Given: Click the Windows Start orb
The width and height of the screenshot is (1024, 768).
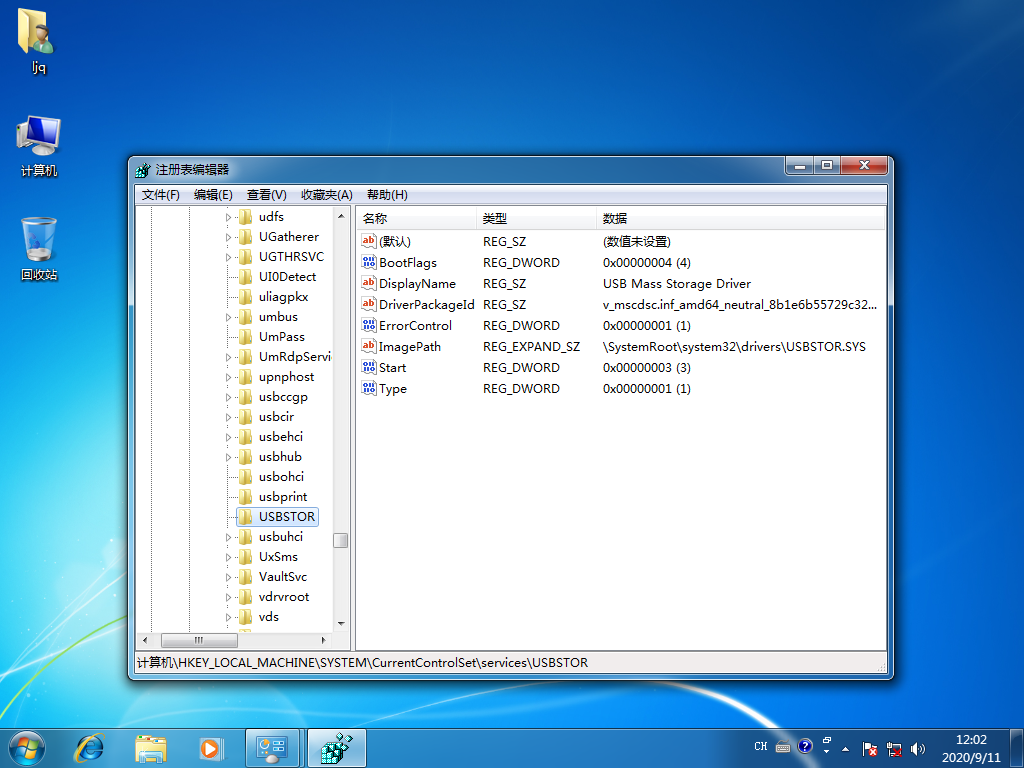Looking at the screenshot, I should pyautogui.click(x=26, y=747).
